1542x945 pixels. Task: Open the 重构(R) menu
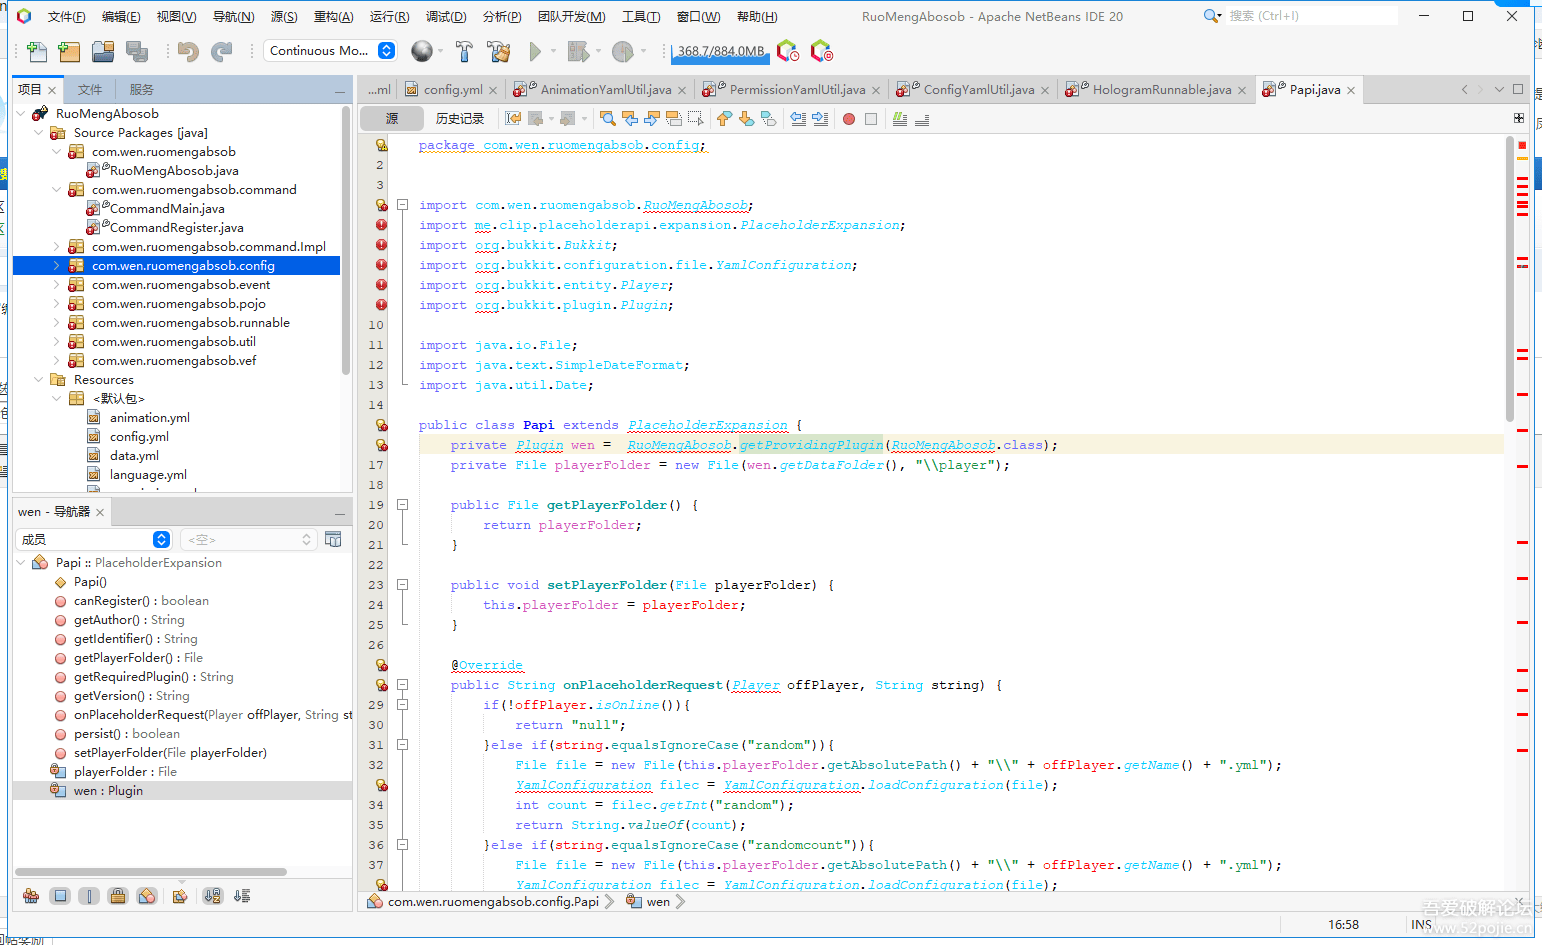(333, 17)
